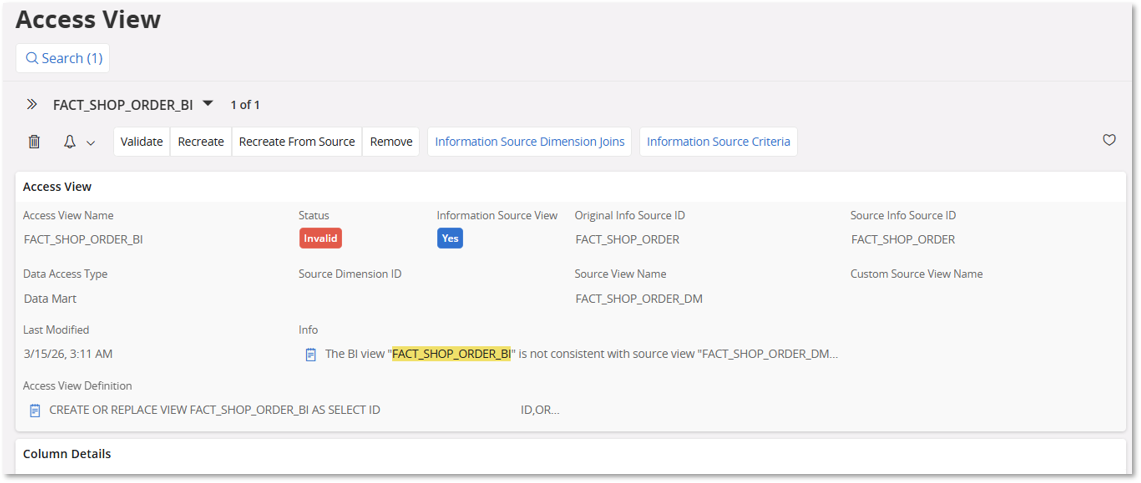Click the Source Info Source ID value

tap(903, 239)
